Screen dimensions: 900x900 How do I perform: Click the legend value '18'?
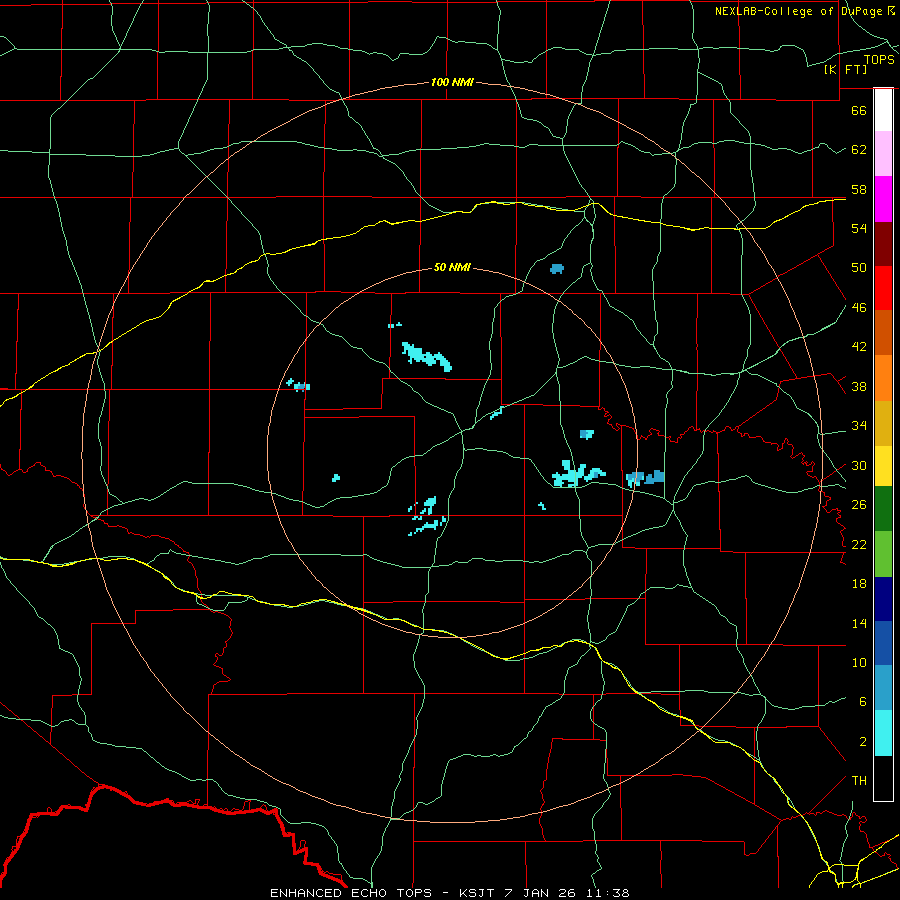point(859,584)
